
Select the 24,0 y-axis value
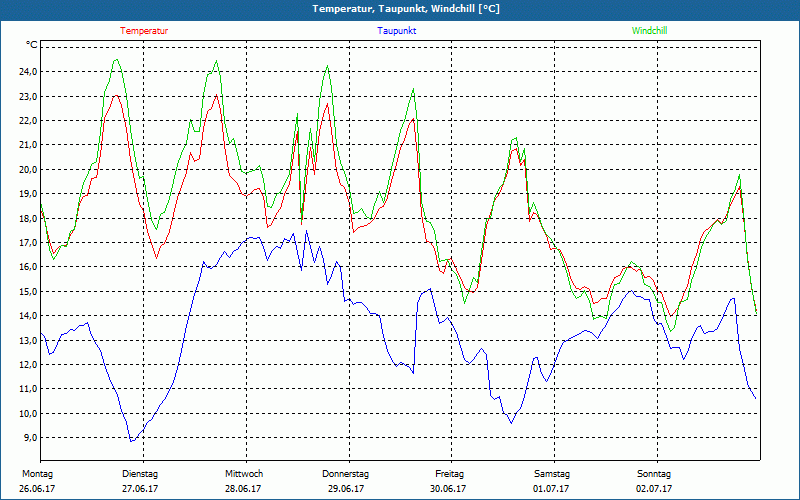pyautogui.click(x=28, y=72)
